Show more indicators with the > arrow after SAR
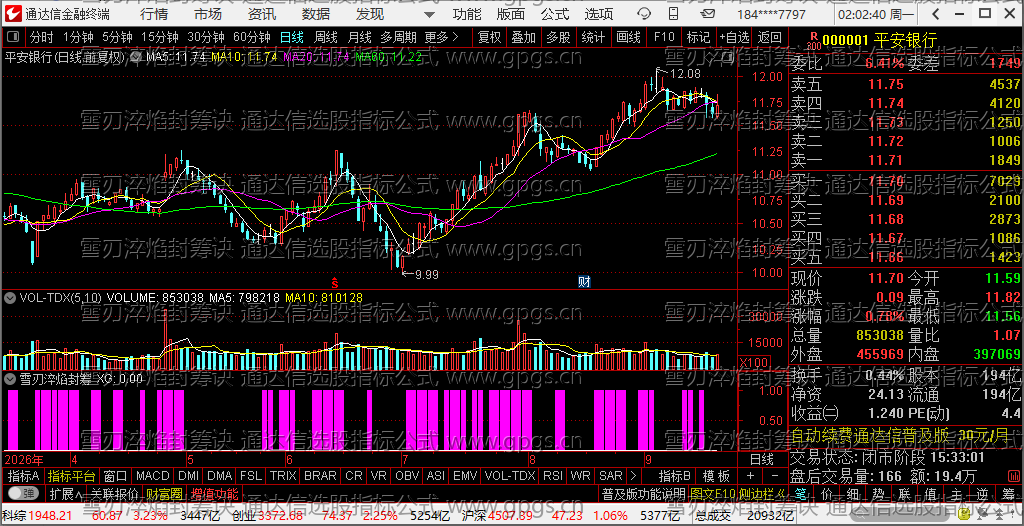The image size is (1024, 526). point(633,476)
